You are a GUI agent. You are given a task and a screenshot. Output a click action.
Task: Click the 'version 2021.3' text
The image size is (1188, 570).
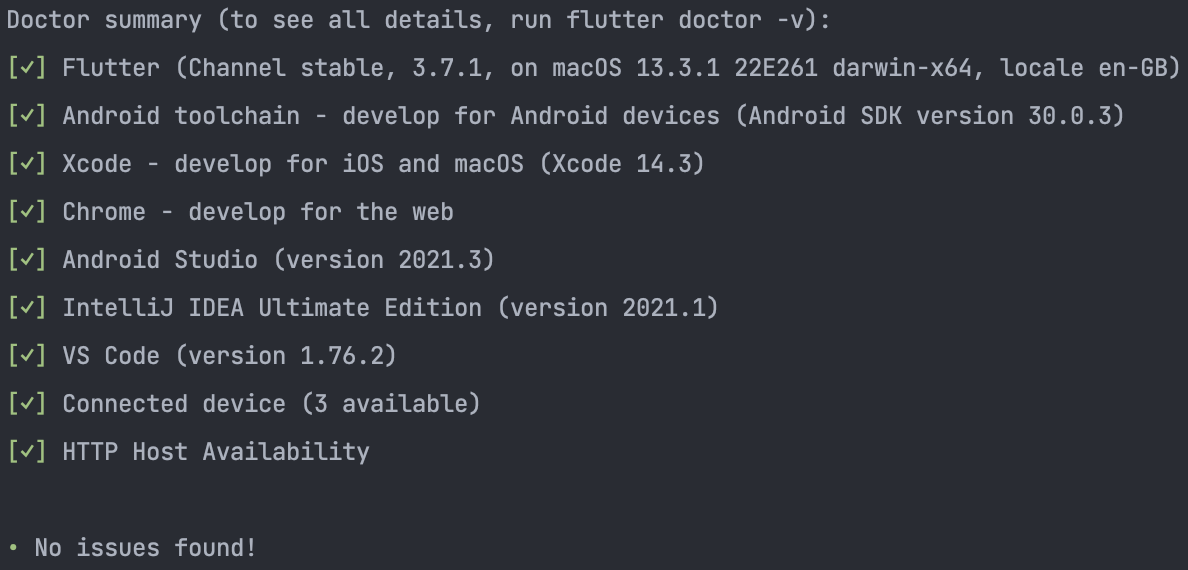click(x=384, y=260)
